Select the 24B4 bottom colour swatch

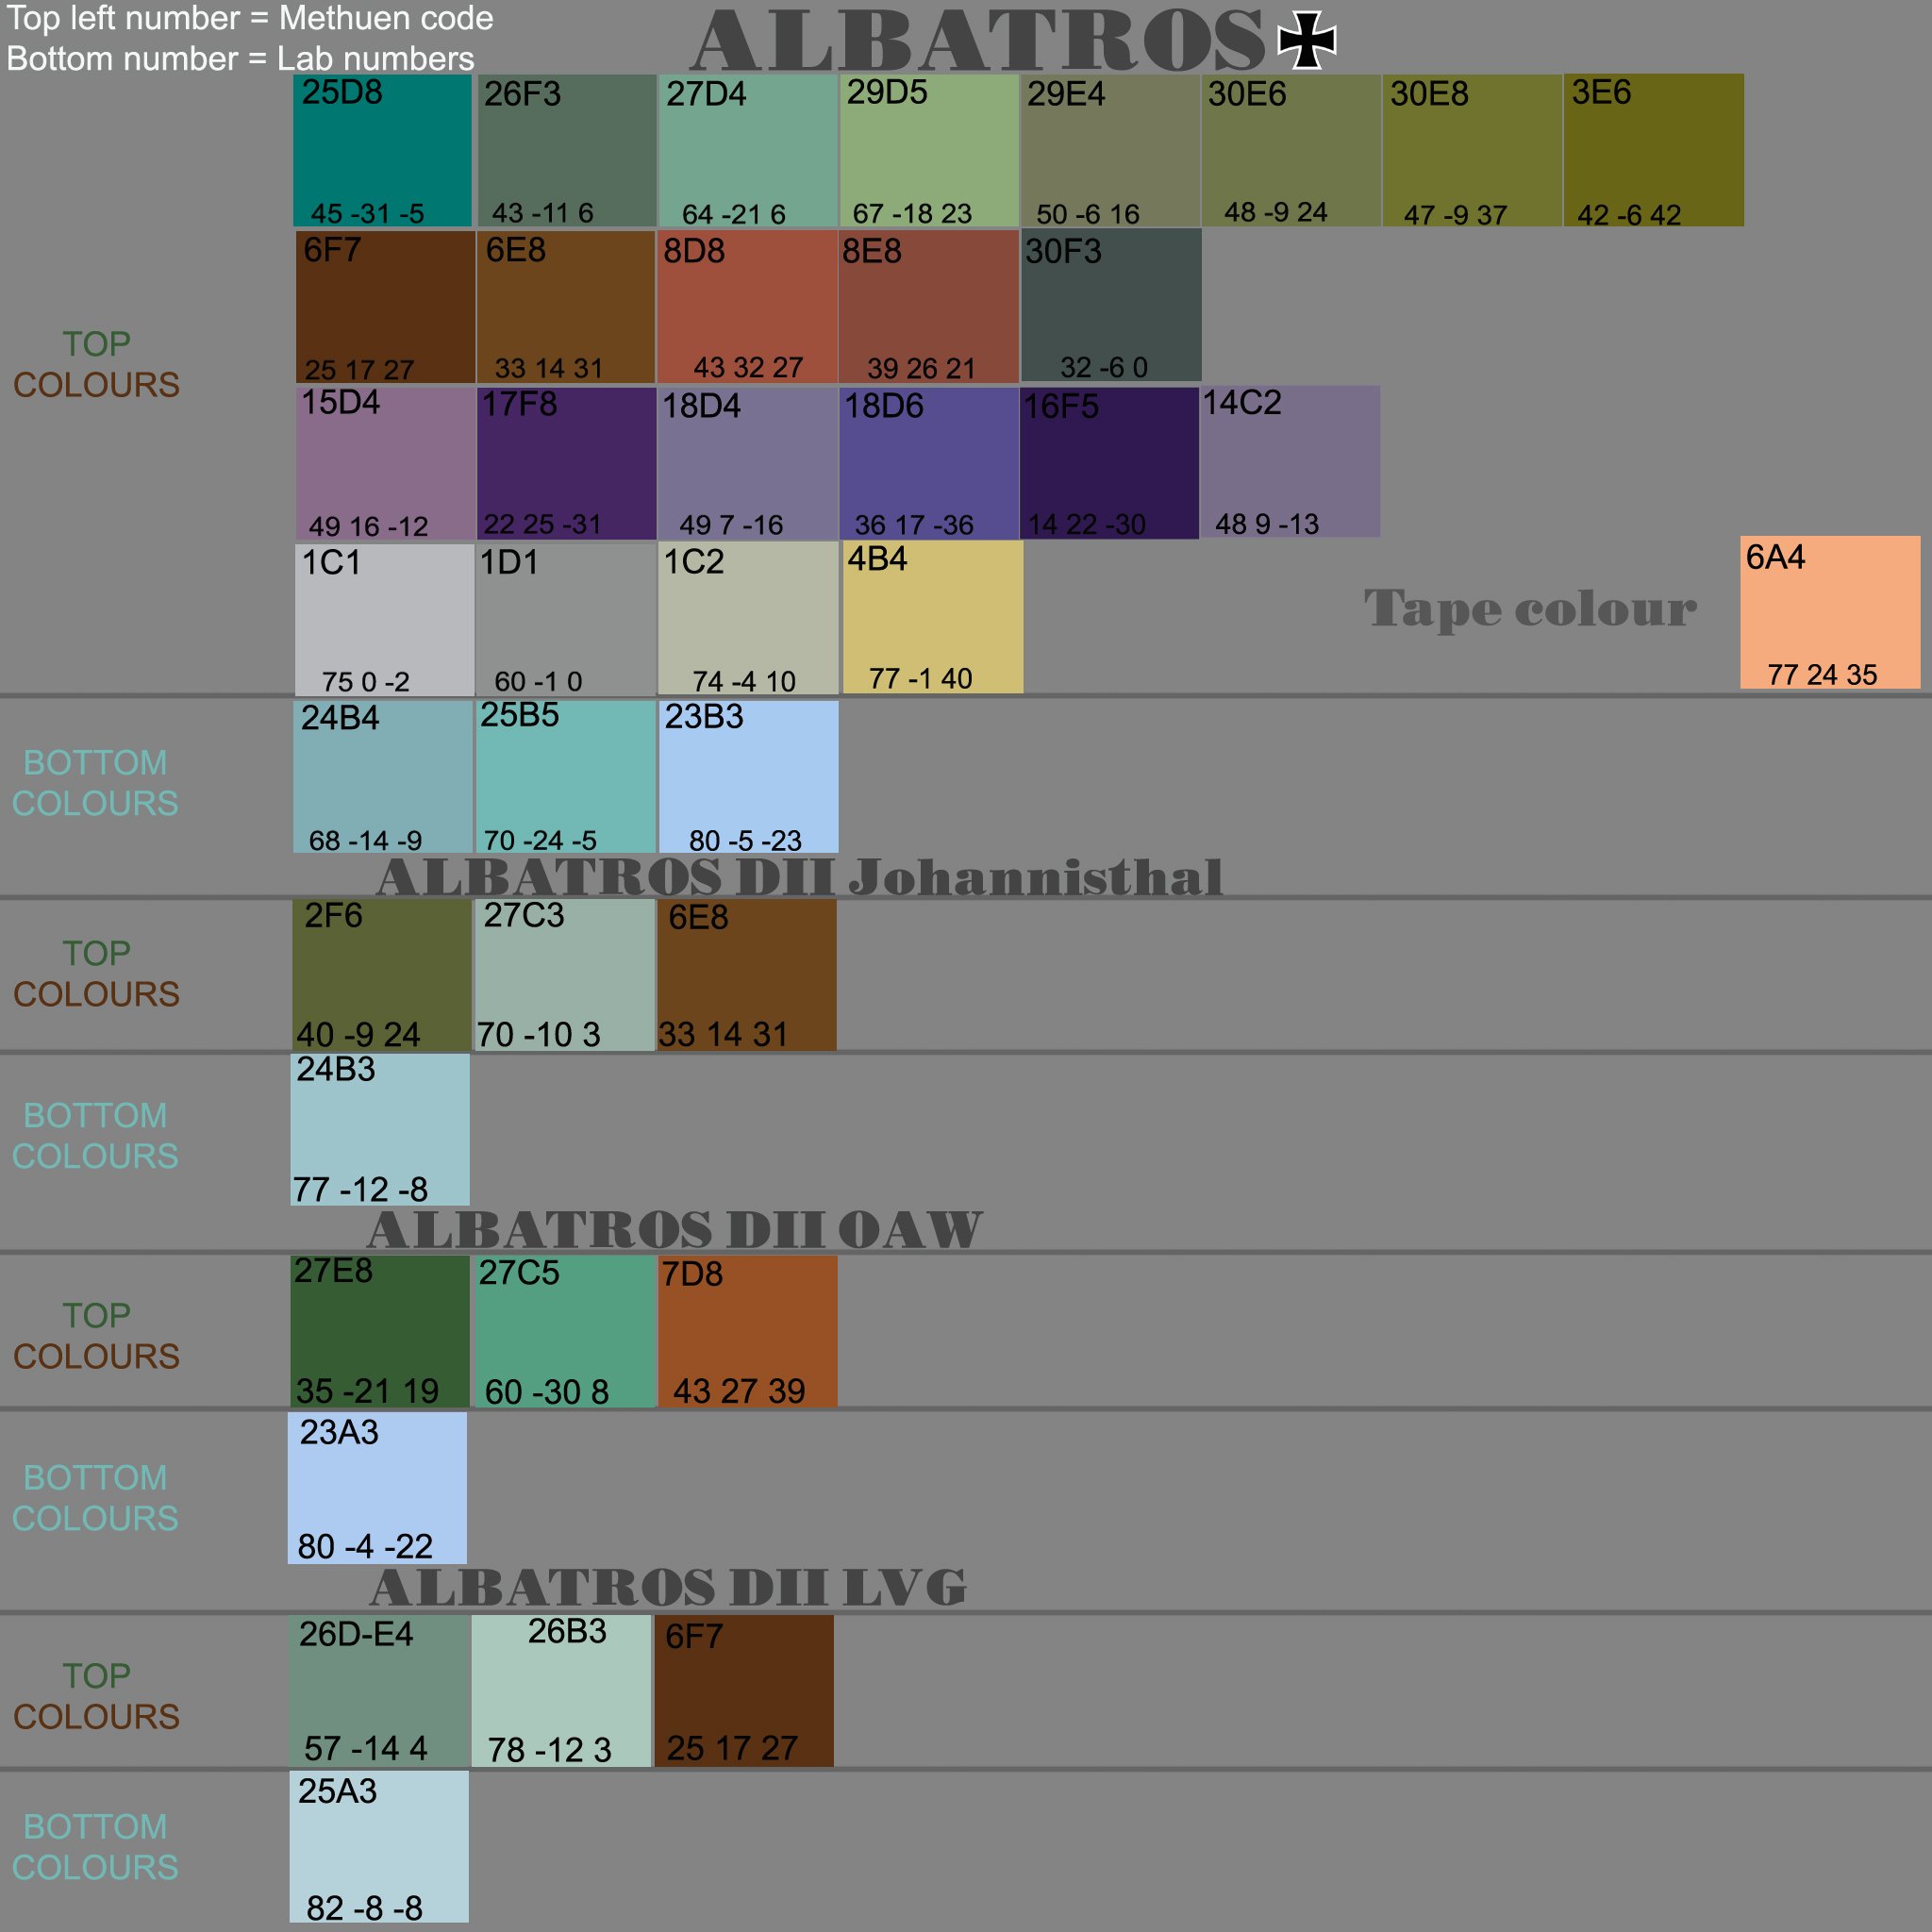pos(383,776)
